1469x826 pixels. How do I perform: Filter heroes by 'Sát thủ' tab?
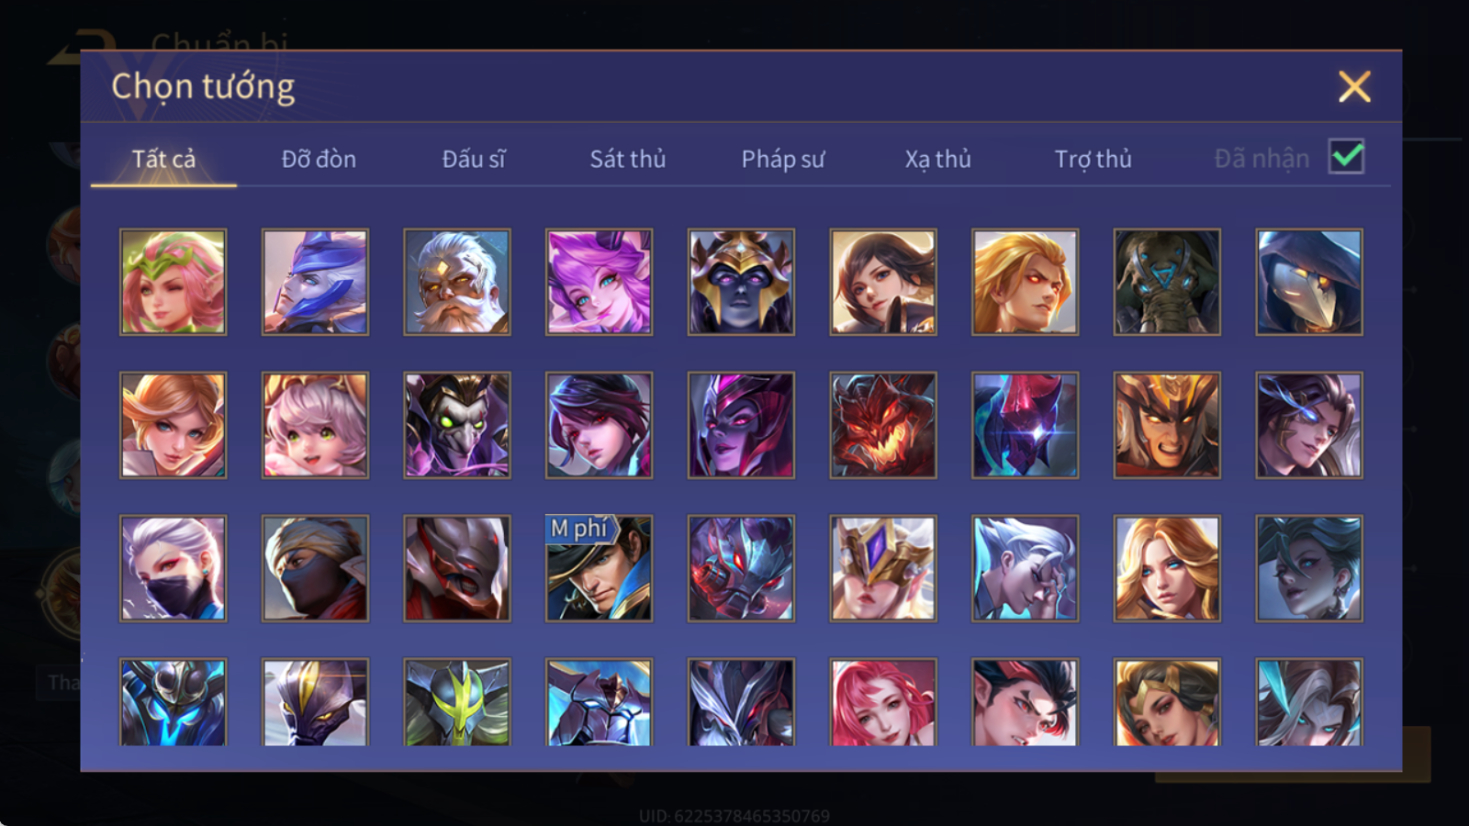click(628, 159)
